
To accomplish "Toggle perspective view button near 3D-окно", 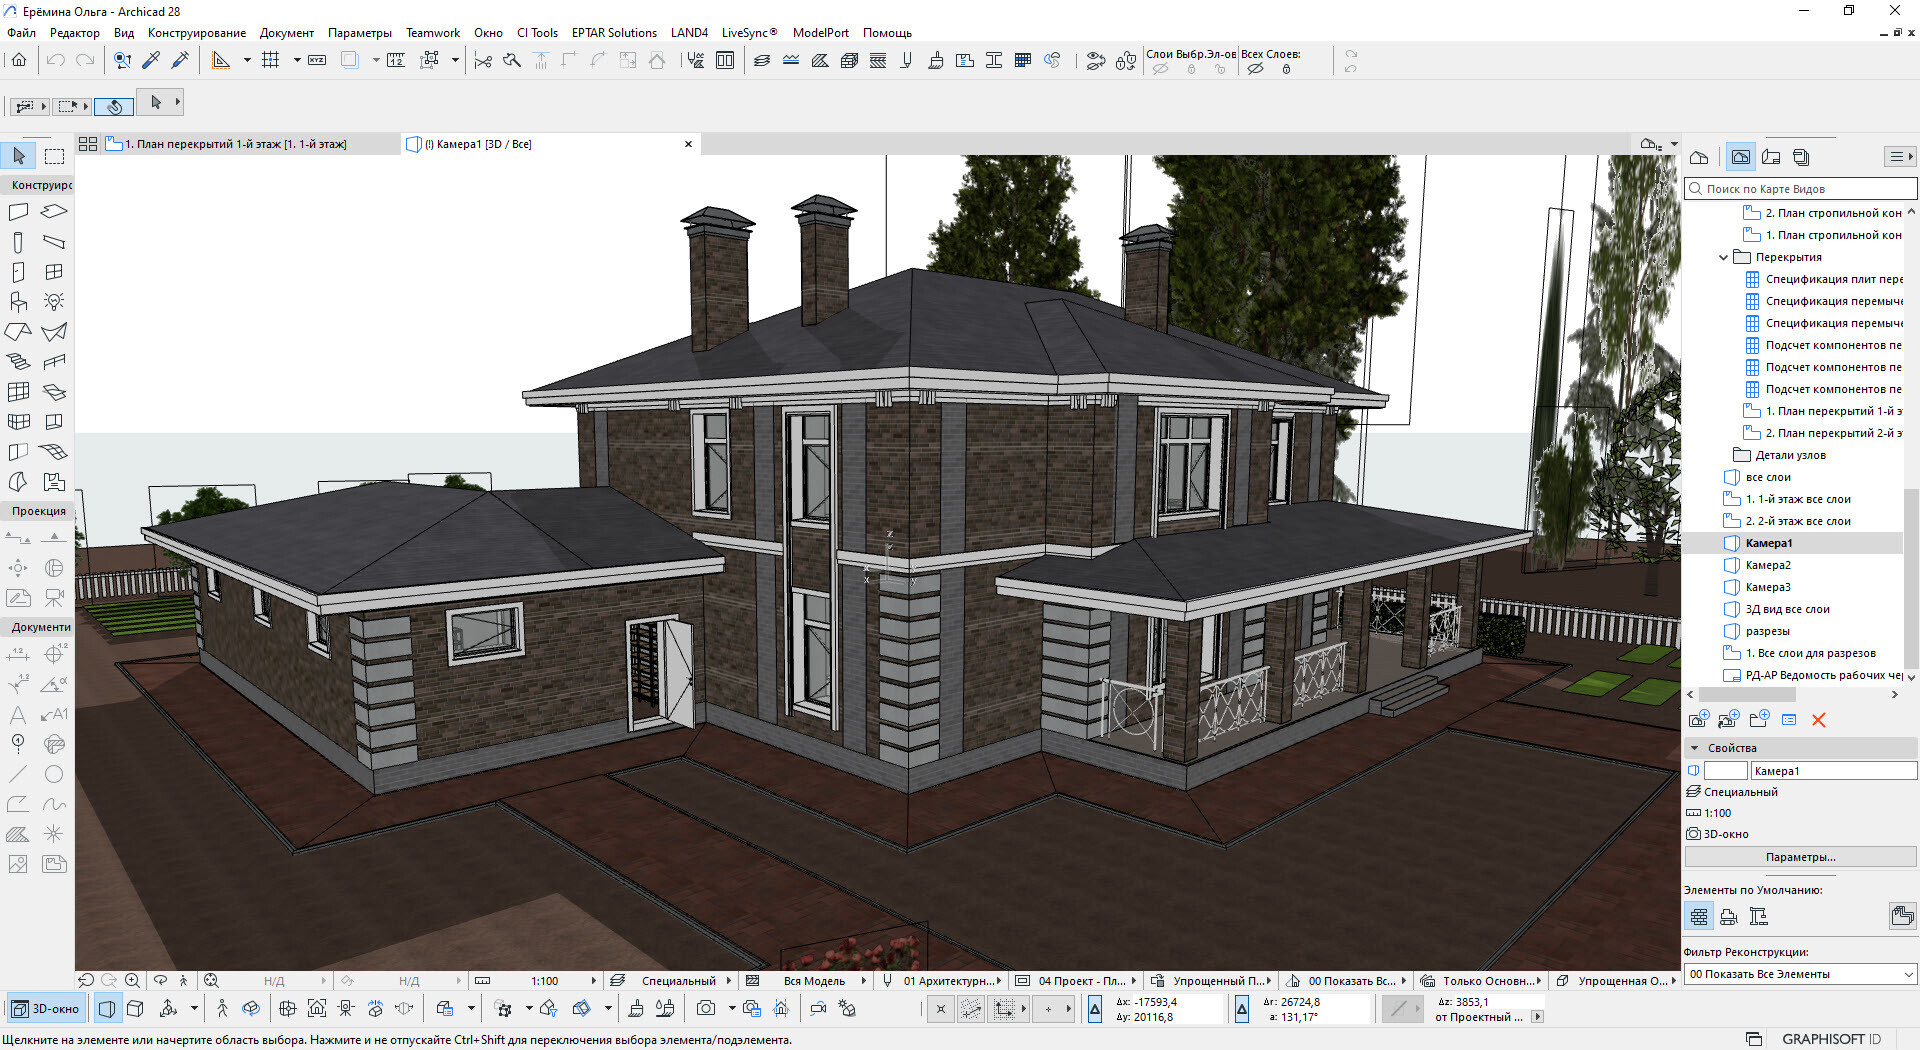I will click(107, 1009).
